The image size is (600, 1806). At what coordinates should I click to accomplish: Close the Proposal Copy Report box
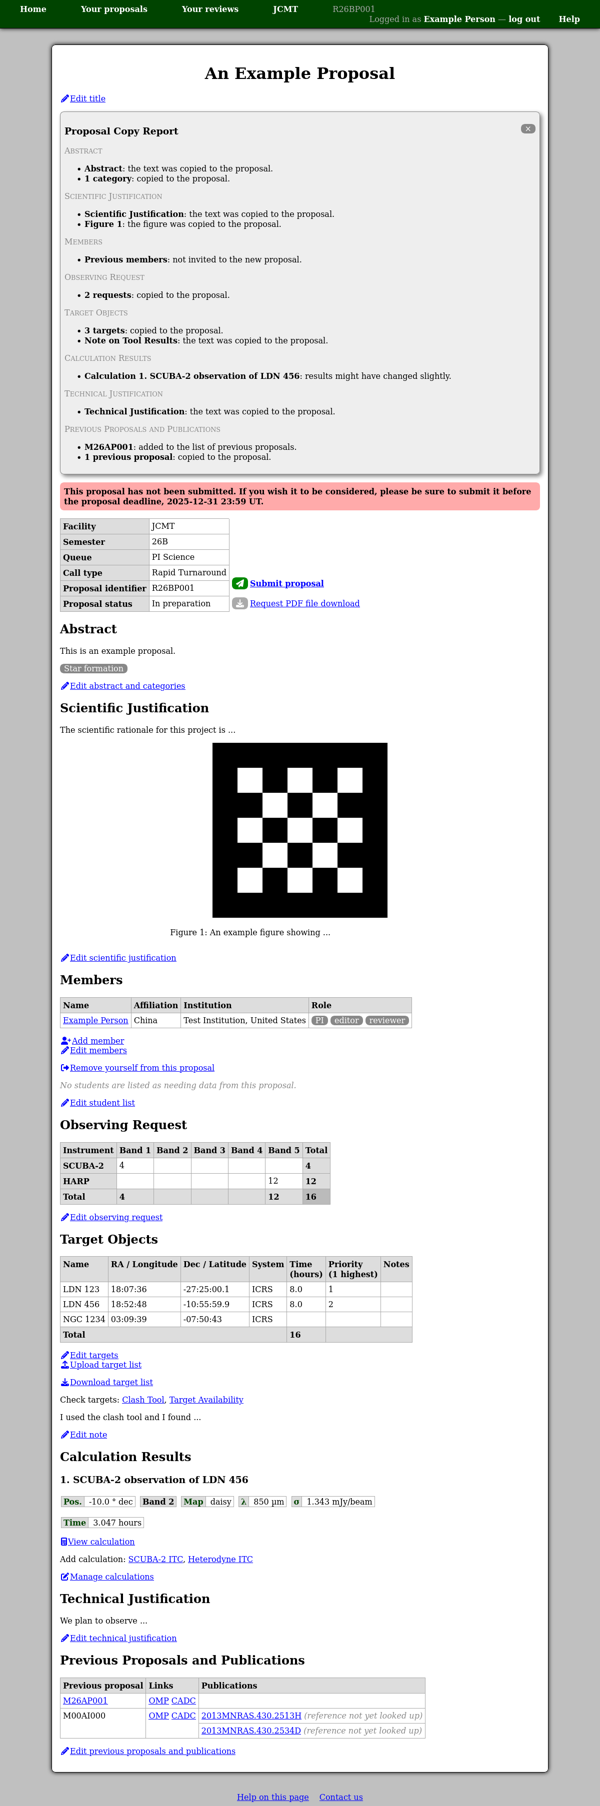coord(528,129)
